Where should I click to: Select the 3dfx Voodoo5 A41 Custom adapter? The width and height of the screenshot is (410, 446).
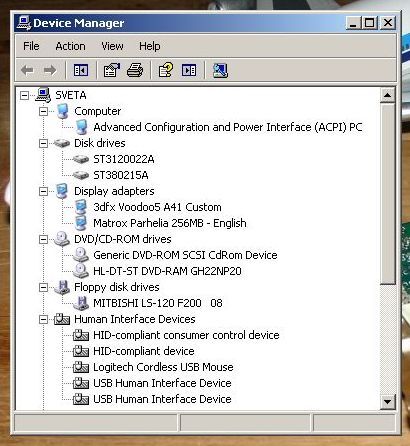[157, 207]
